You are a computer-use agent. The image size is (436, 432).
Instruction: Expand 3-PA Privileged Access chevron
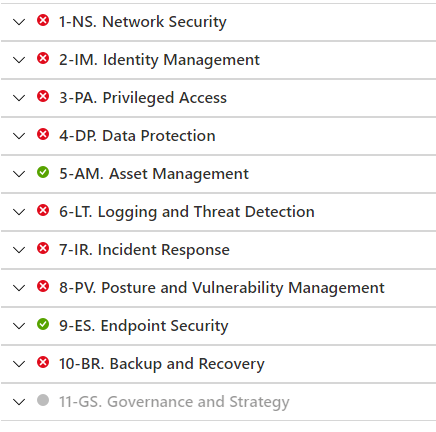(19, 98)
